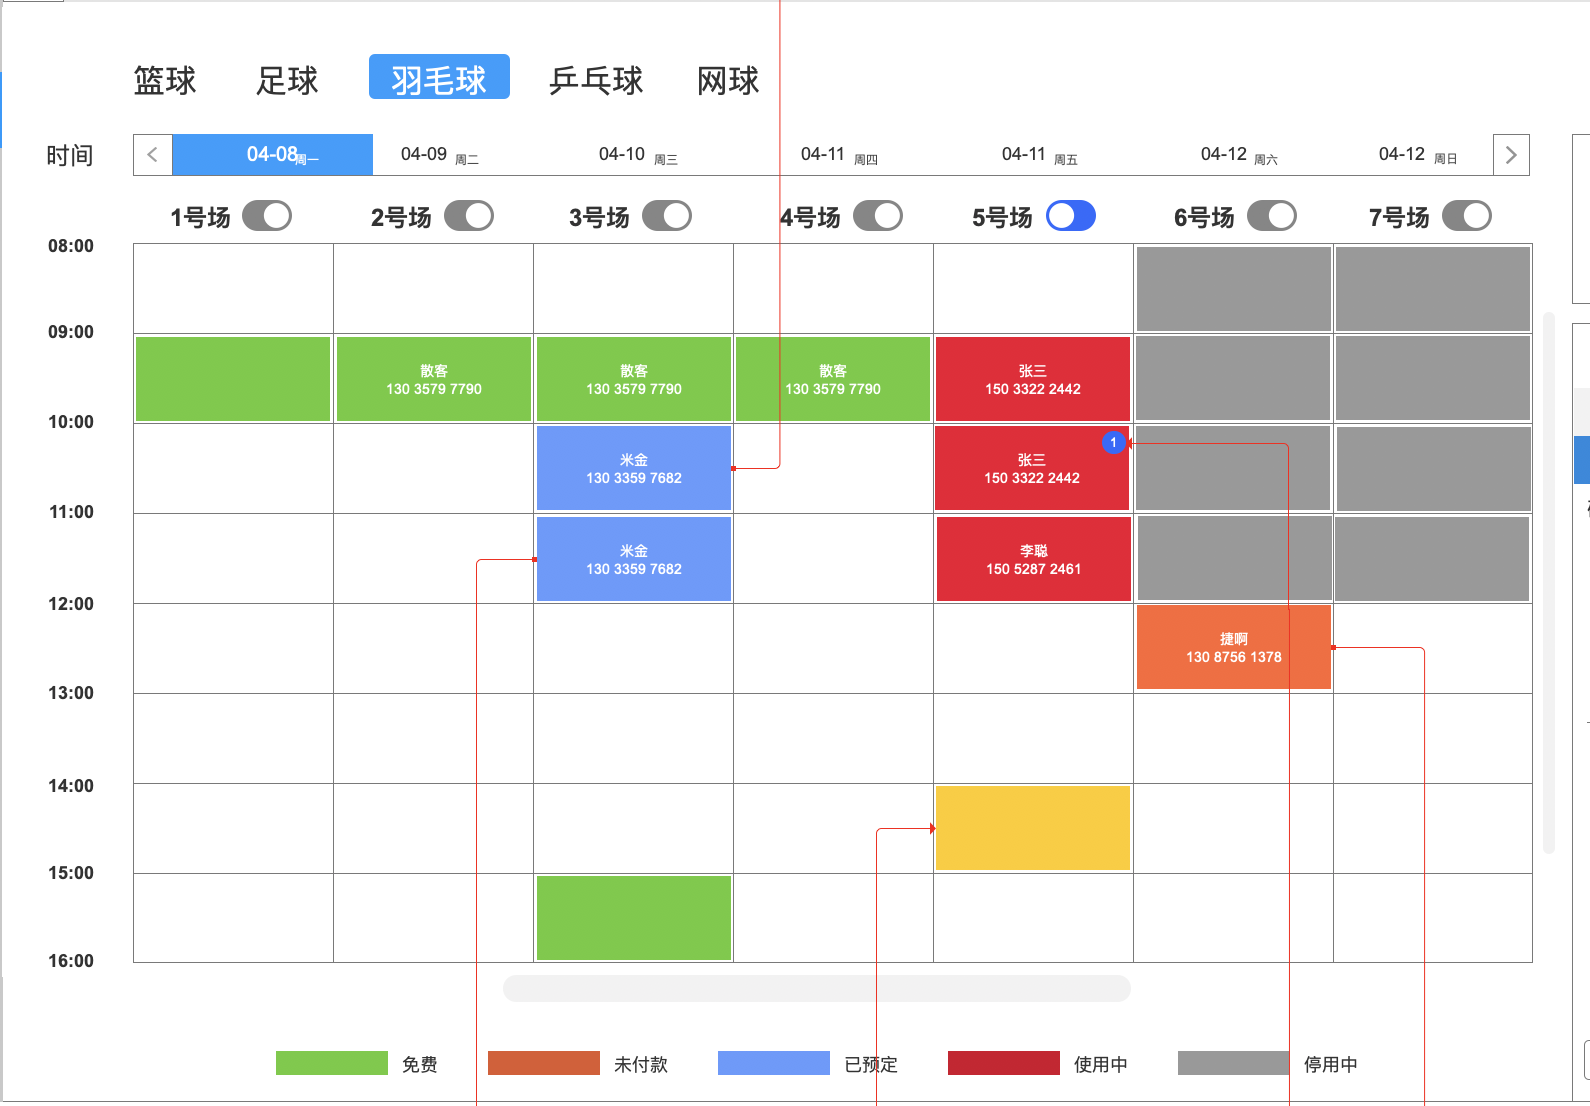Select the date 04-09 周二
The width and height of the screenshot is (1590, 1106).
(438, 155)
